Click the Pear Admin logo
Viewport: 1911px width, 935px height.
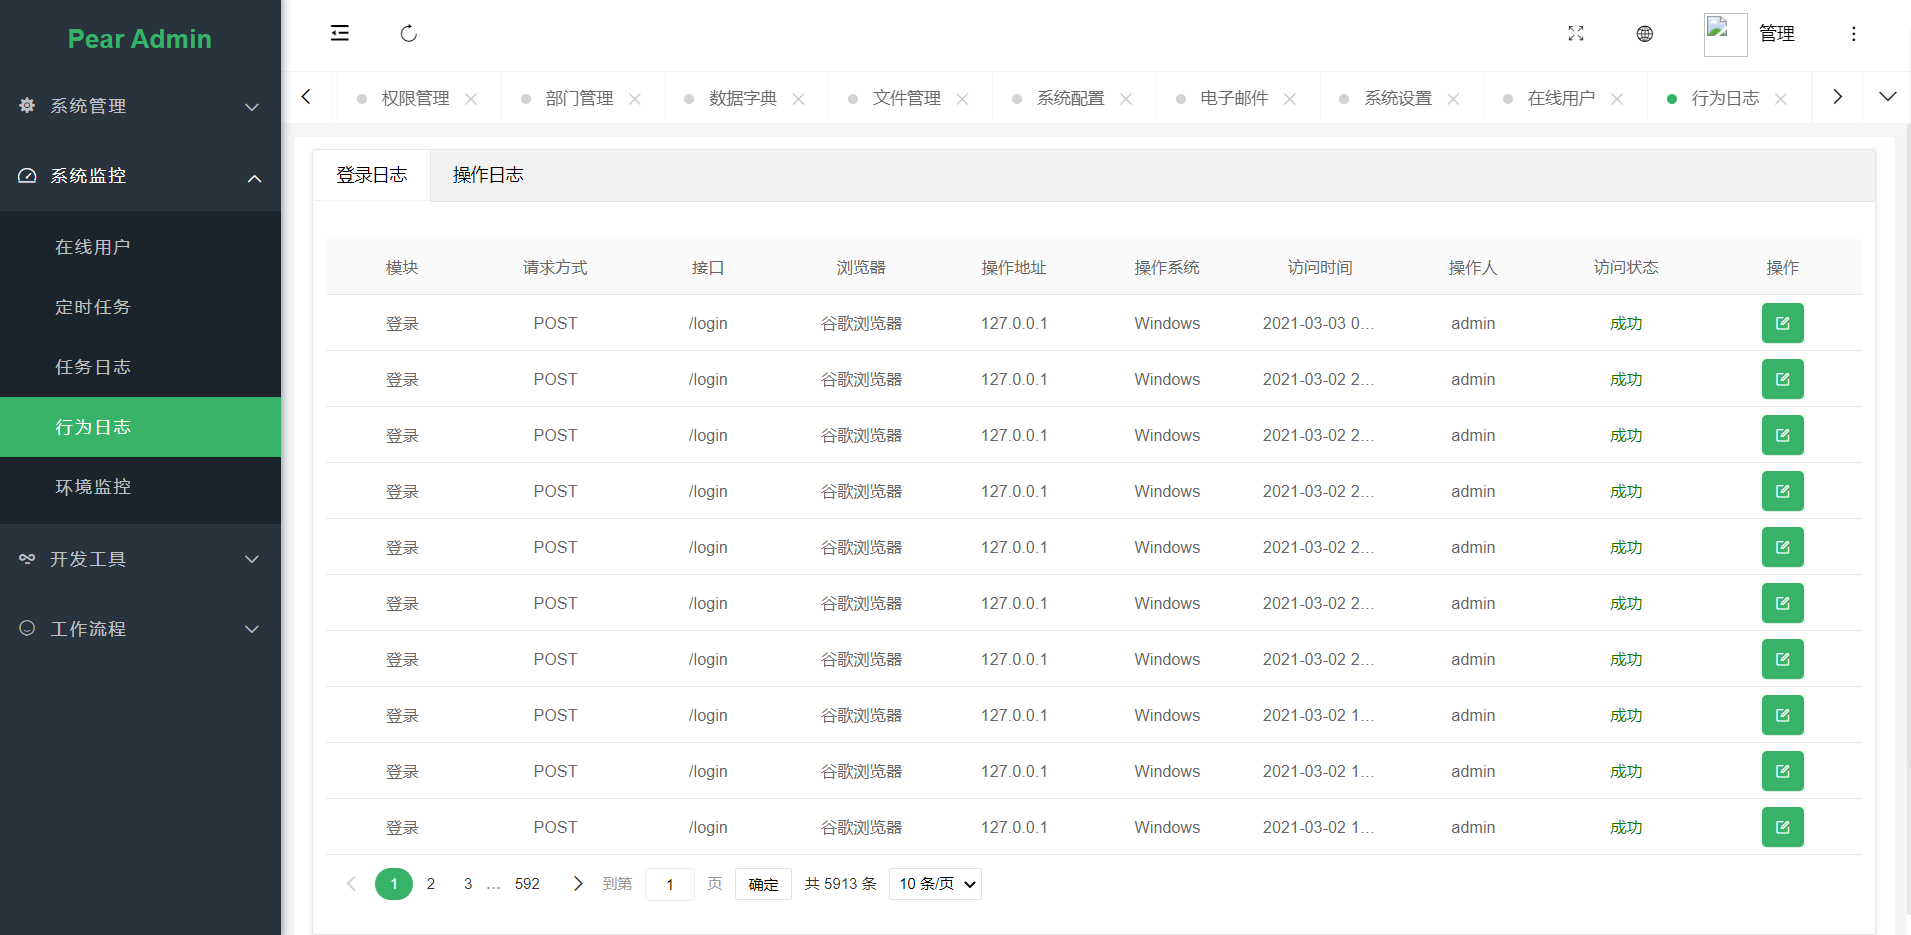coord(140,39)
